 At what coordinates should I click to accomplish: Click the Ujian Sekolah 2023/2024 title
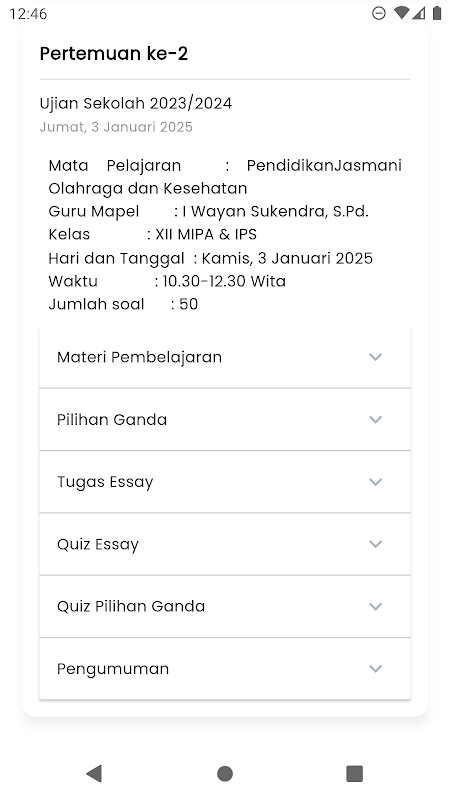click(x=136, y=104)
